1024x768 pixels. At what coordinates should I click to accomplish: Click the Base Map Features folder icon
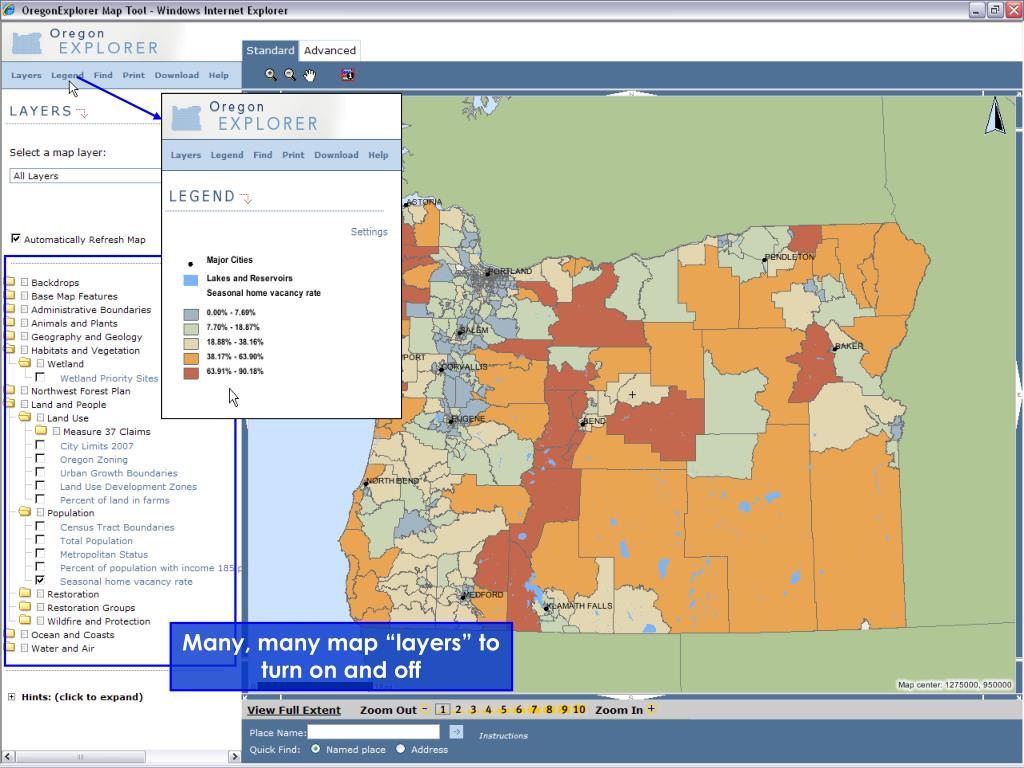(10, 296)
